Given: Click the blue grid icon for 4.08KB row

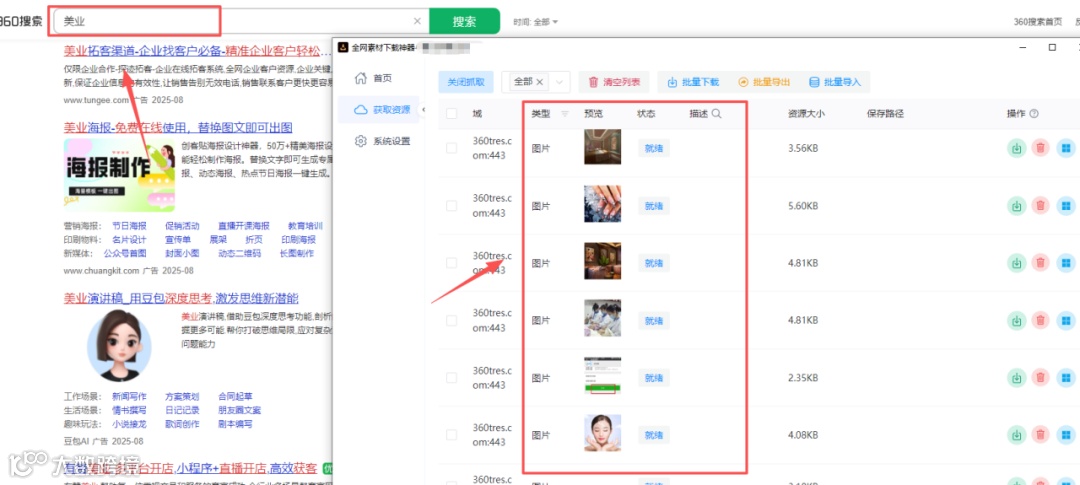Looking at the screenshot, I should 1066,435.
